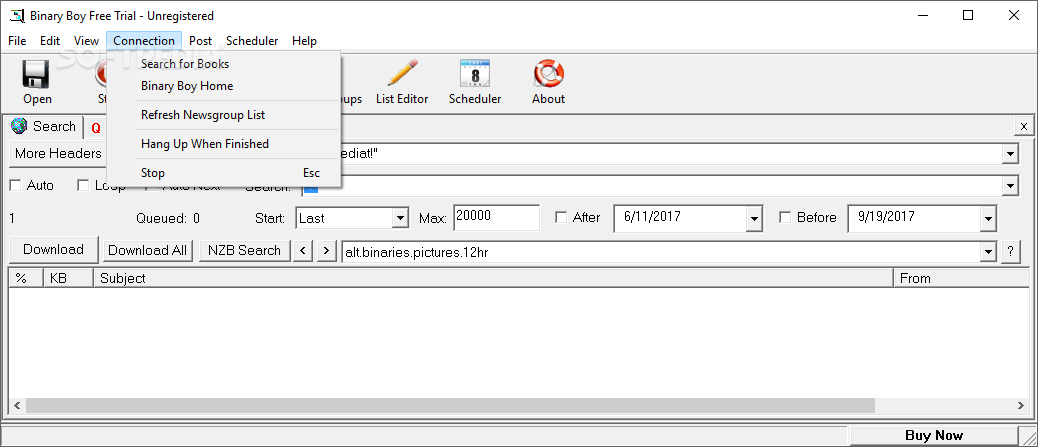The width and height of the screenshot is (1038, 447).
Task: Open the About lifebuoy icon
Action: (548, 74)
